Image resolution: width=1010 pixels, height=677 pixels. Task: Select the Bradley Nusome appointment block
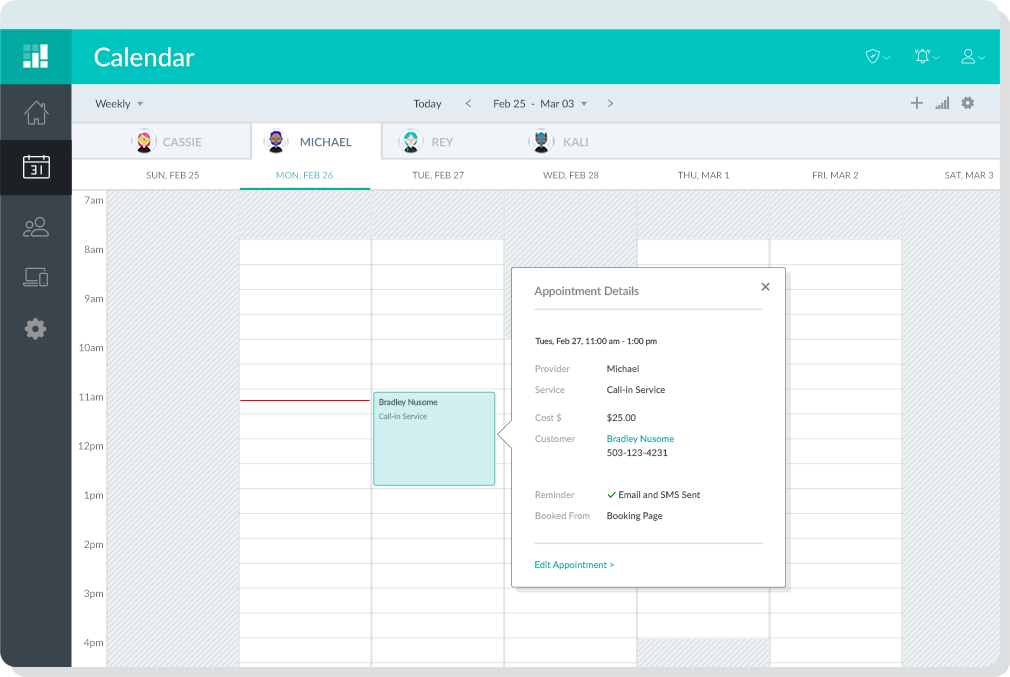point(434,439)
